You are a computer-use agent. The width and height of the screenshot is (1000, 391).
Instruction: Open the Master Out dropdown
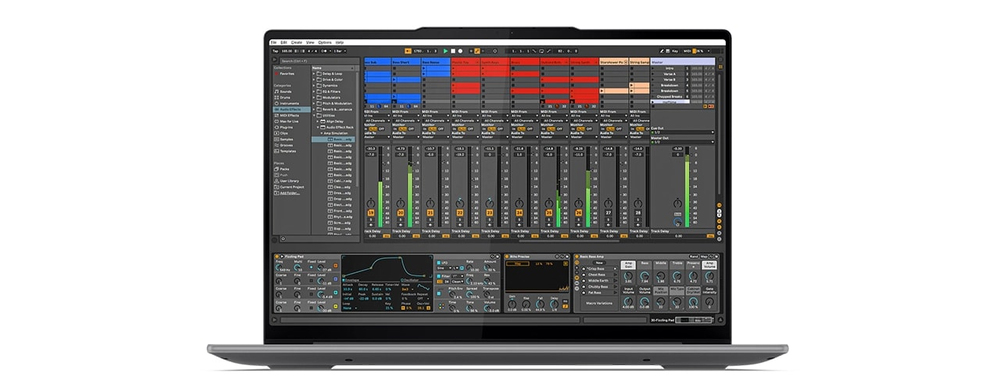tap(682, 142)
